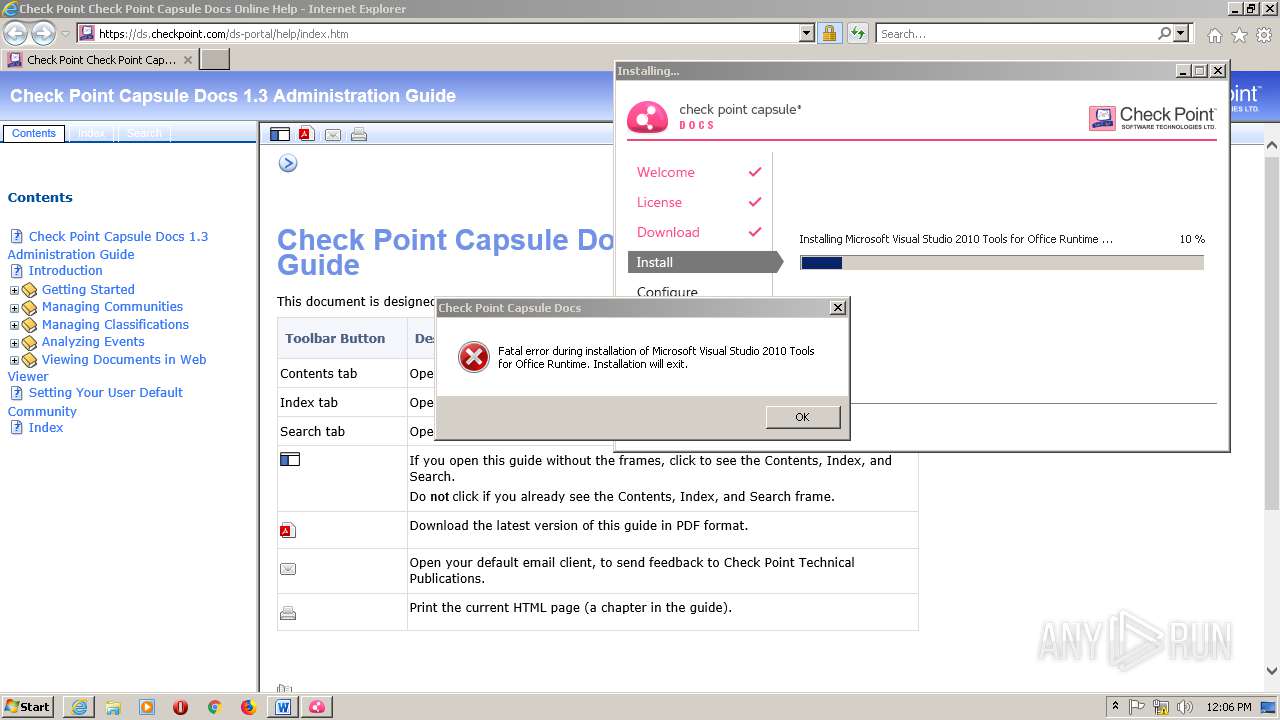Select the Download step in installer
Screen dimensions: 1280x720
coord(668,232)
